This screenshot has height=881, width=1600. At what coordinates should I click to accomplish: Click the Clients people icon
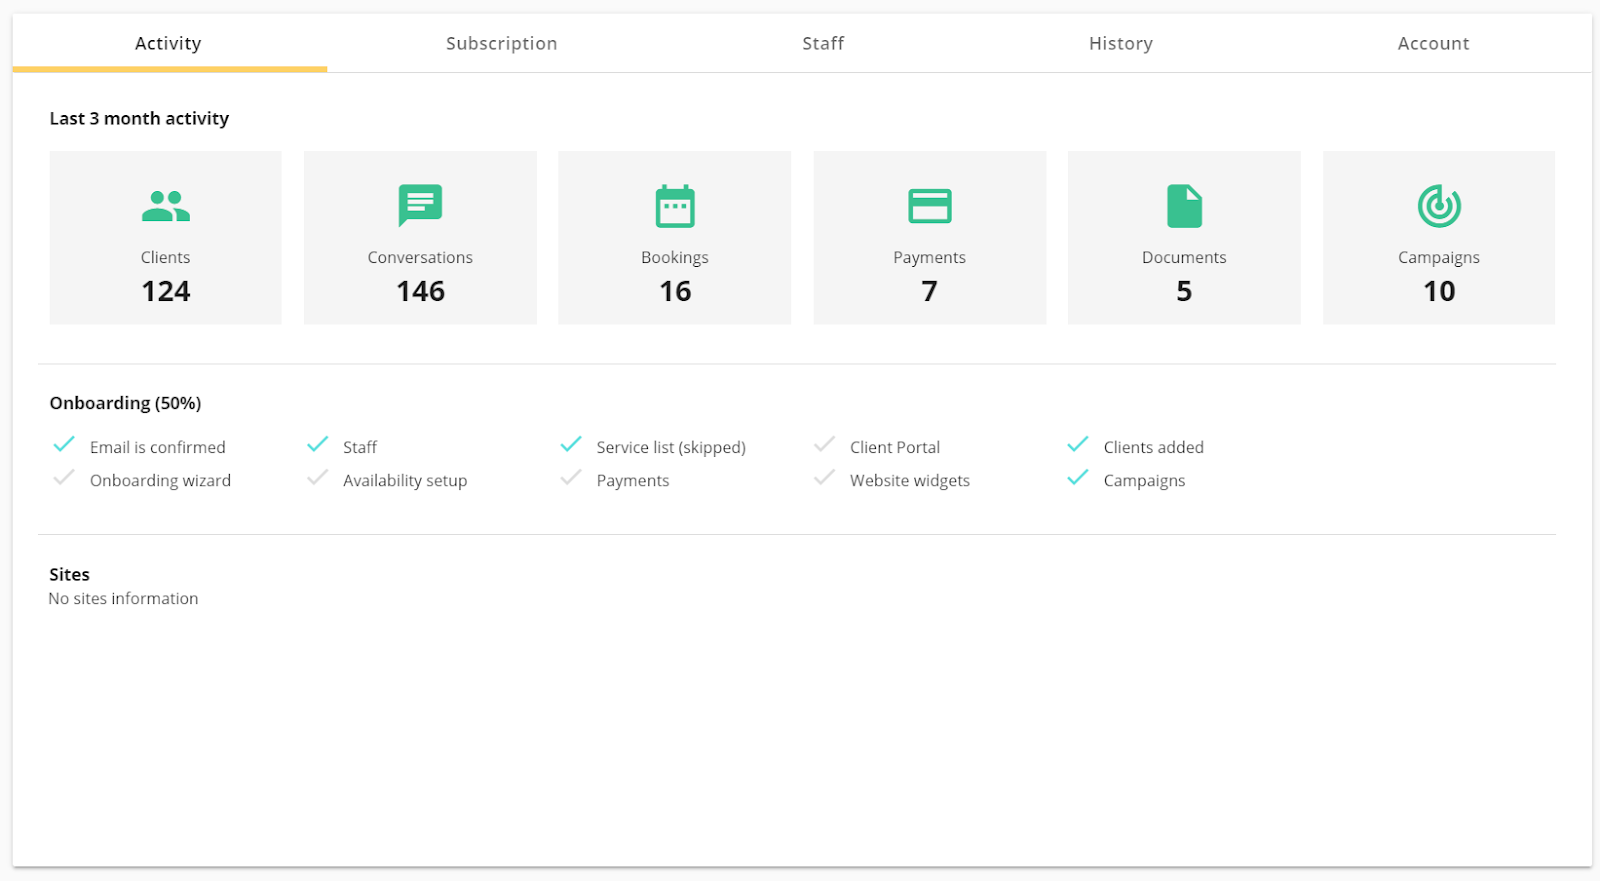point(166,206)
